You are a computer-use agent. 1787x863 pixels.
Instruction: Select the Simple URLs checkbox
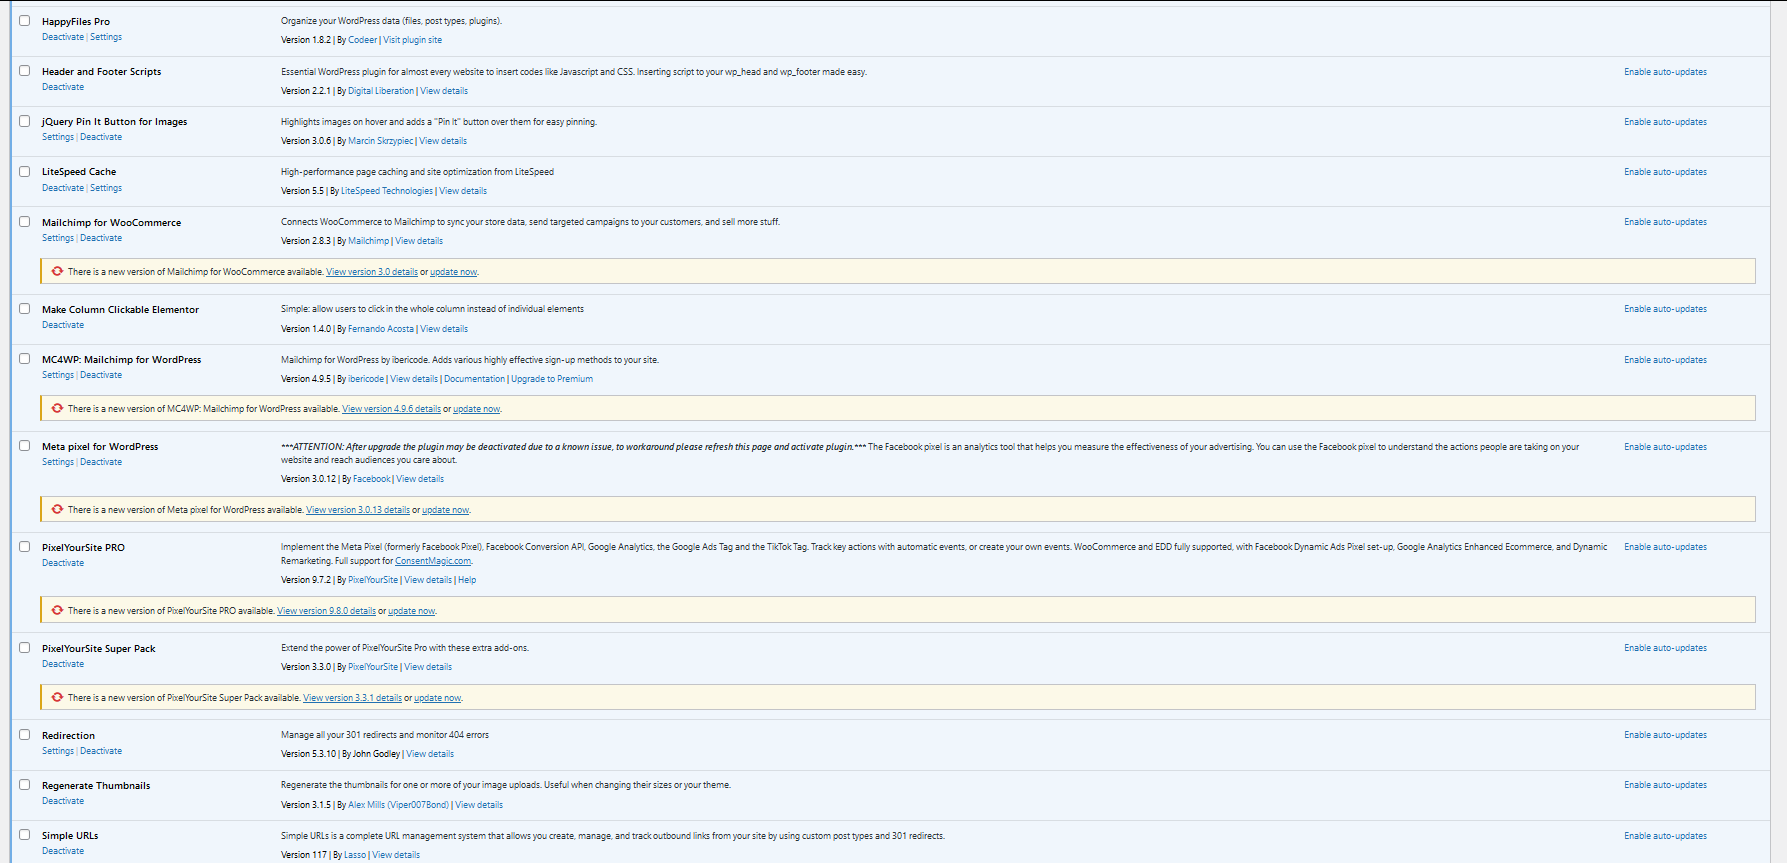(25, 835)
